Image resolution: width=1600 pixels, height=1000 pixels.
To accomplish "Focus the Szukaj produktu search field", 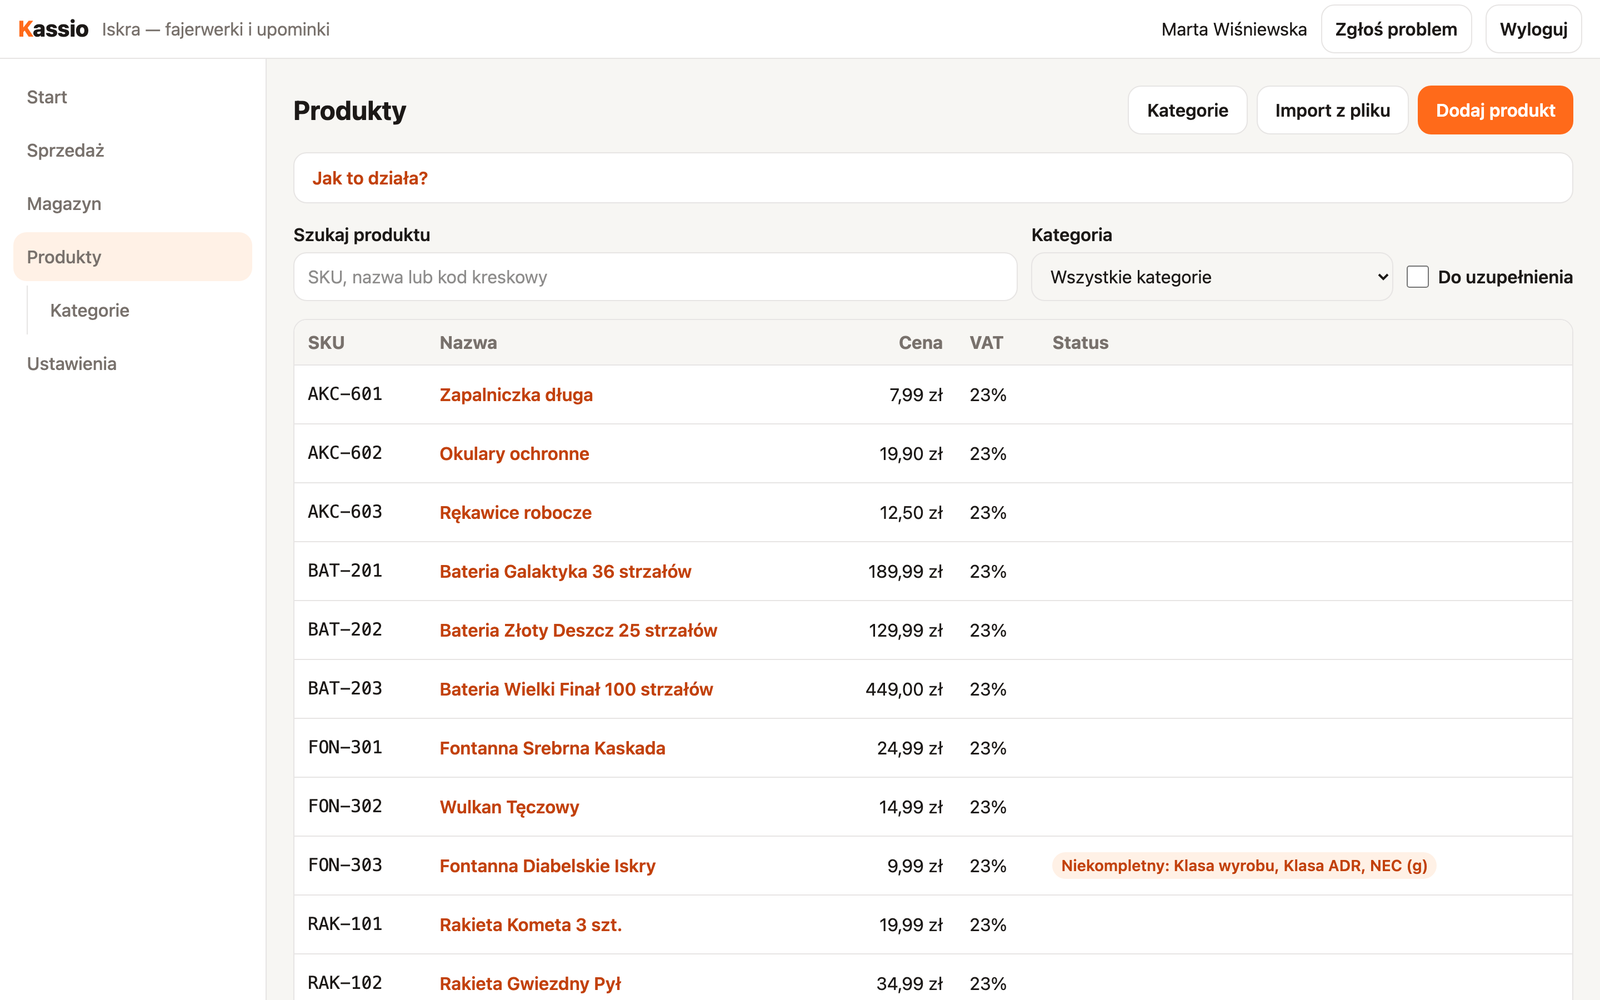I will click(655, 277).
